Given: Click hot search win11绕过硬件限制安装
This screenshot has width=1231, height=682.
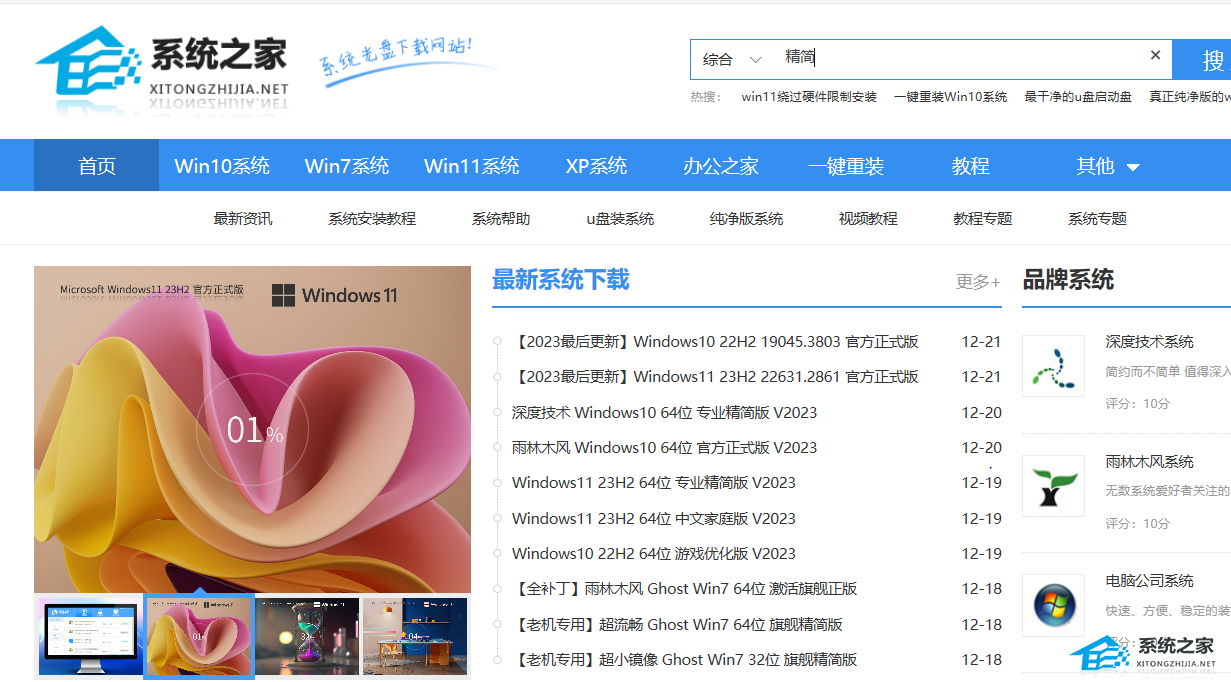Looking at the screenshot, I should point(809,97).
